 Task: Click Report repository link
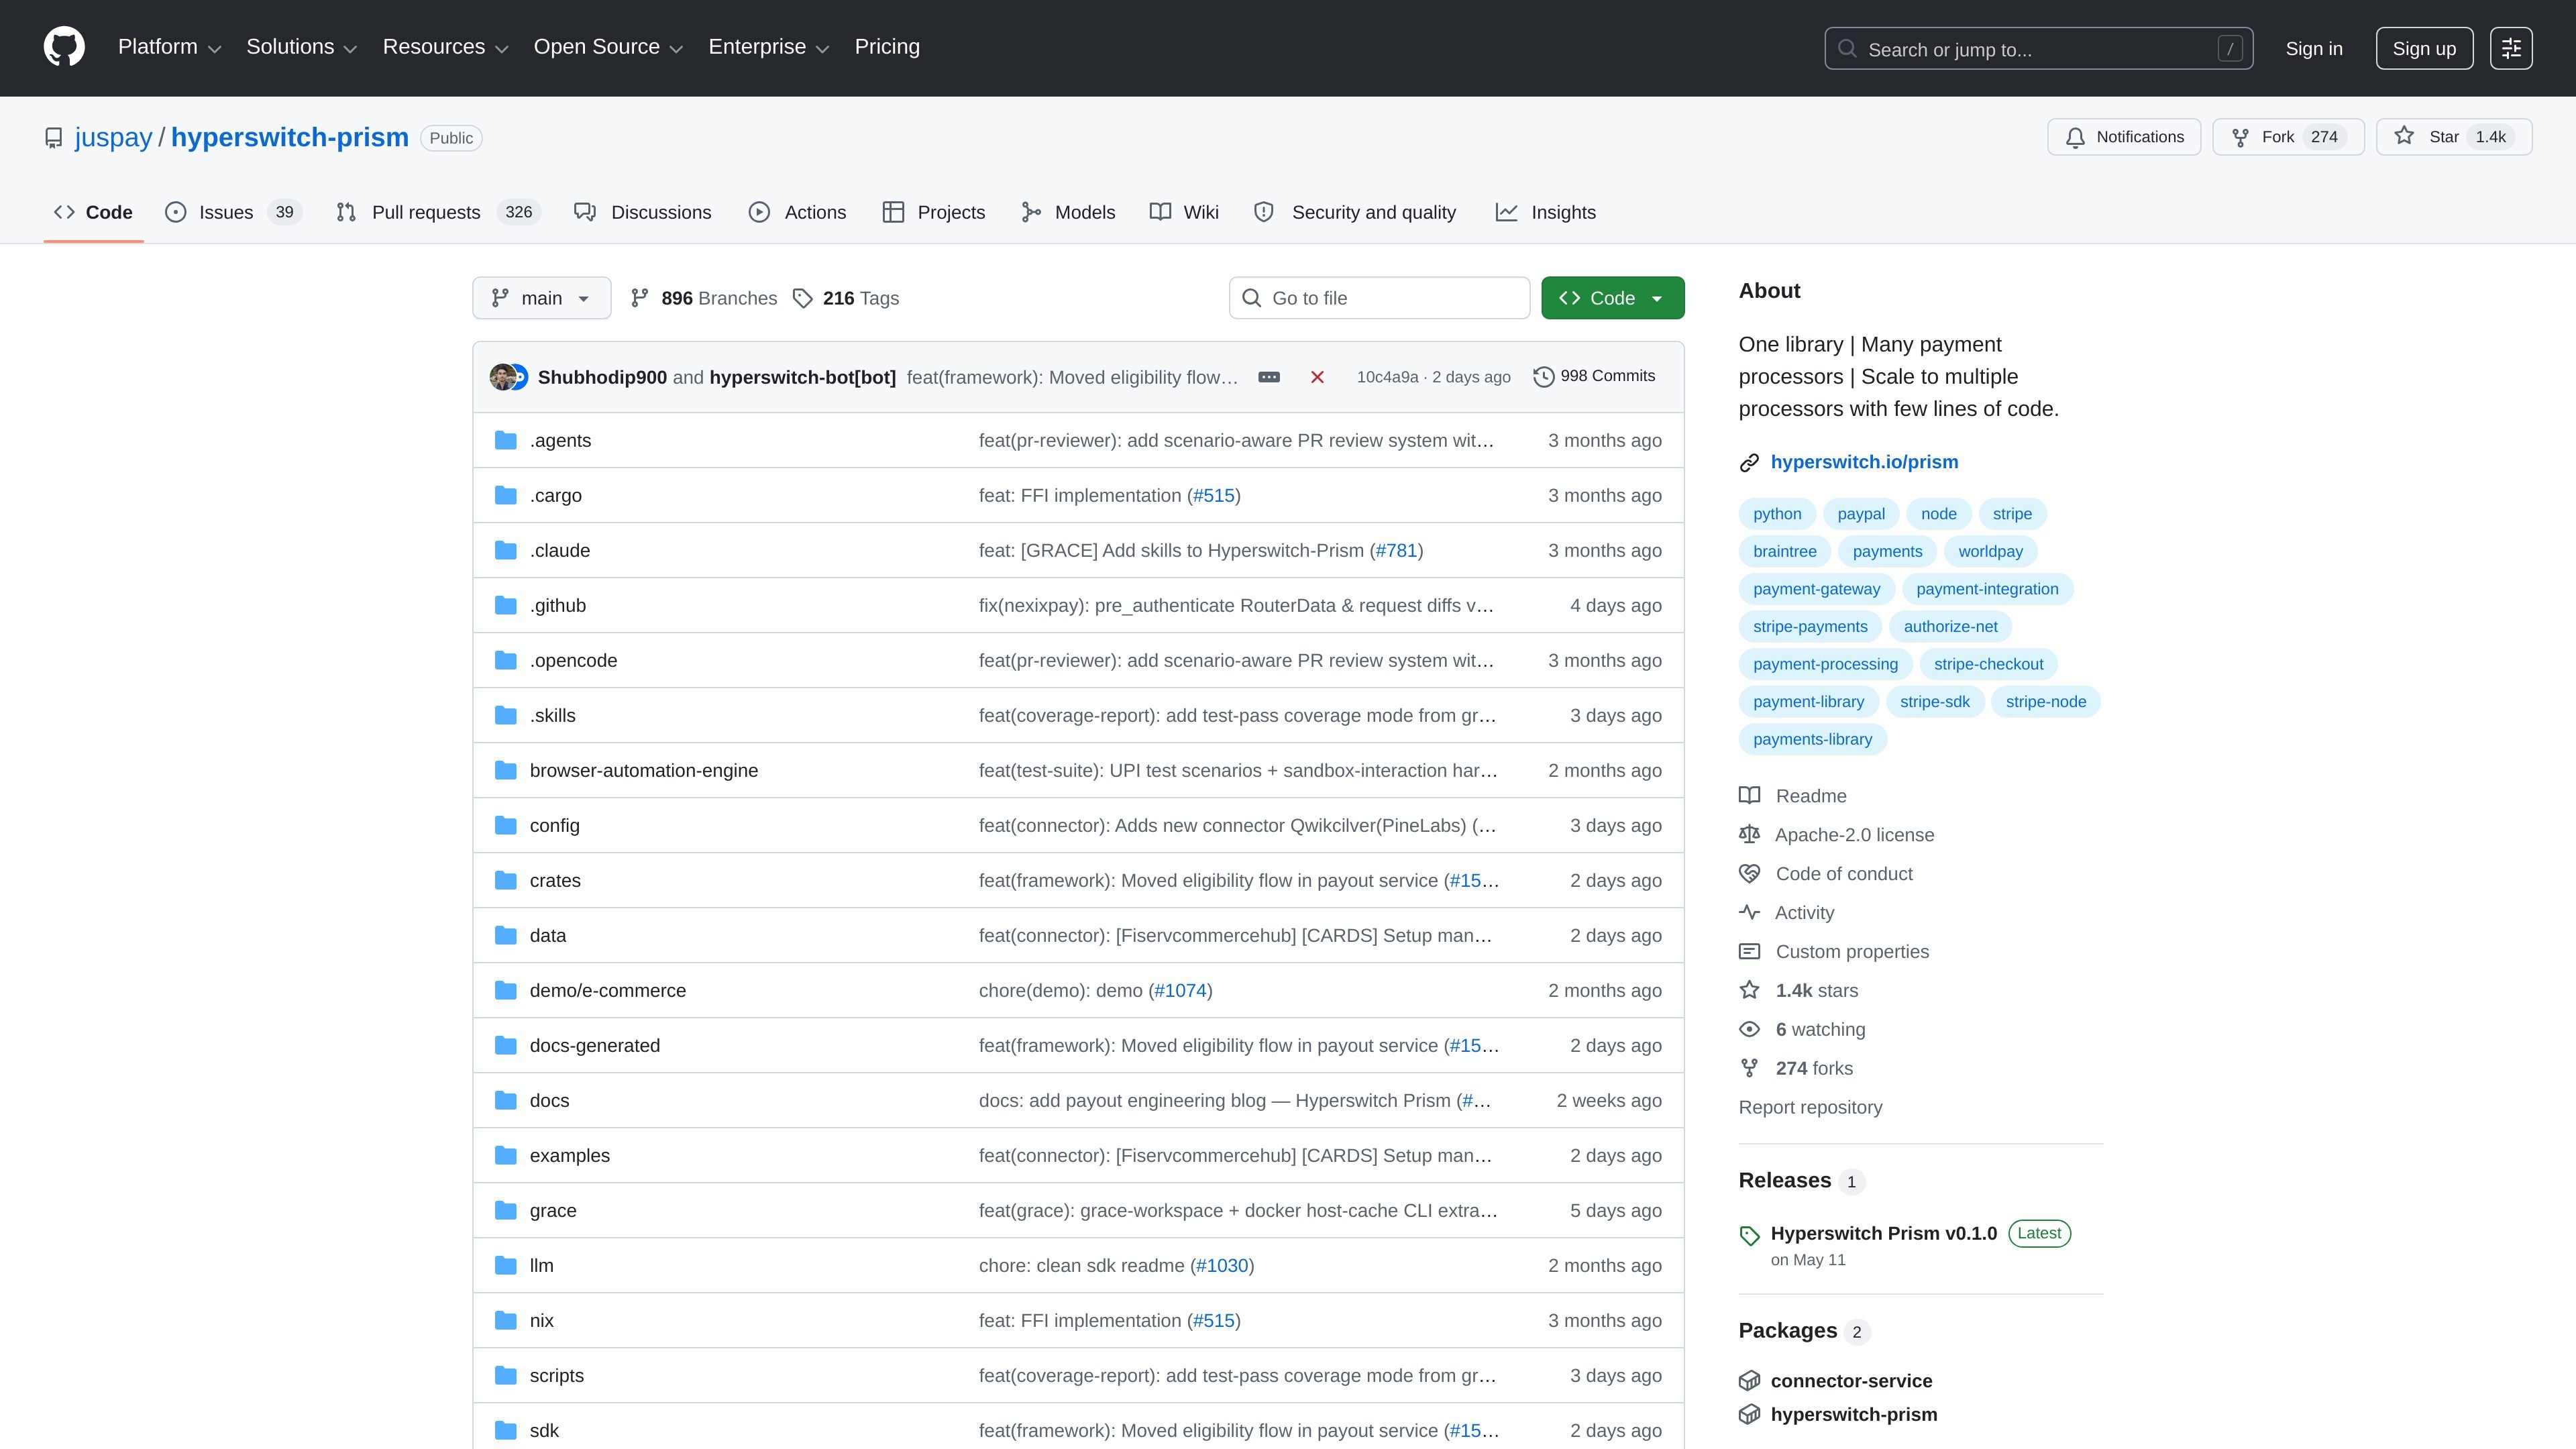coord(1810,1107)
